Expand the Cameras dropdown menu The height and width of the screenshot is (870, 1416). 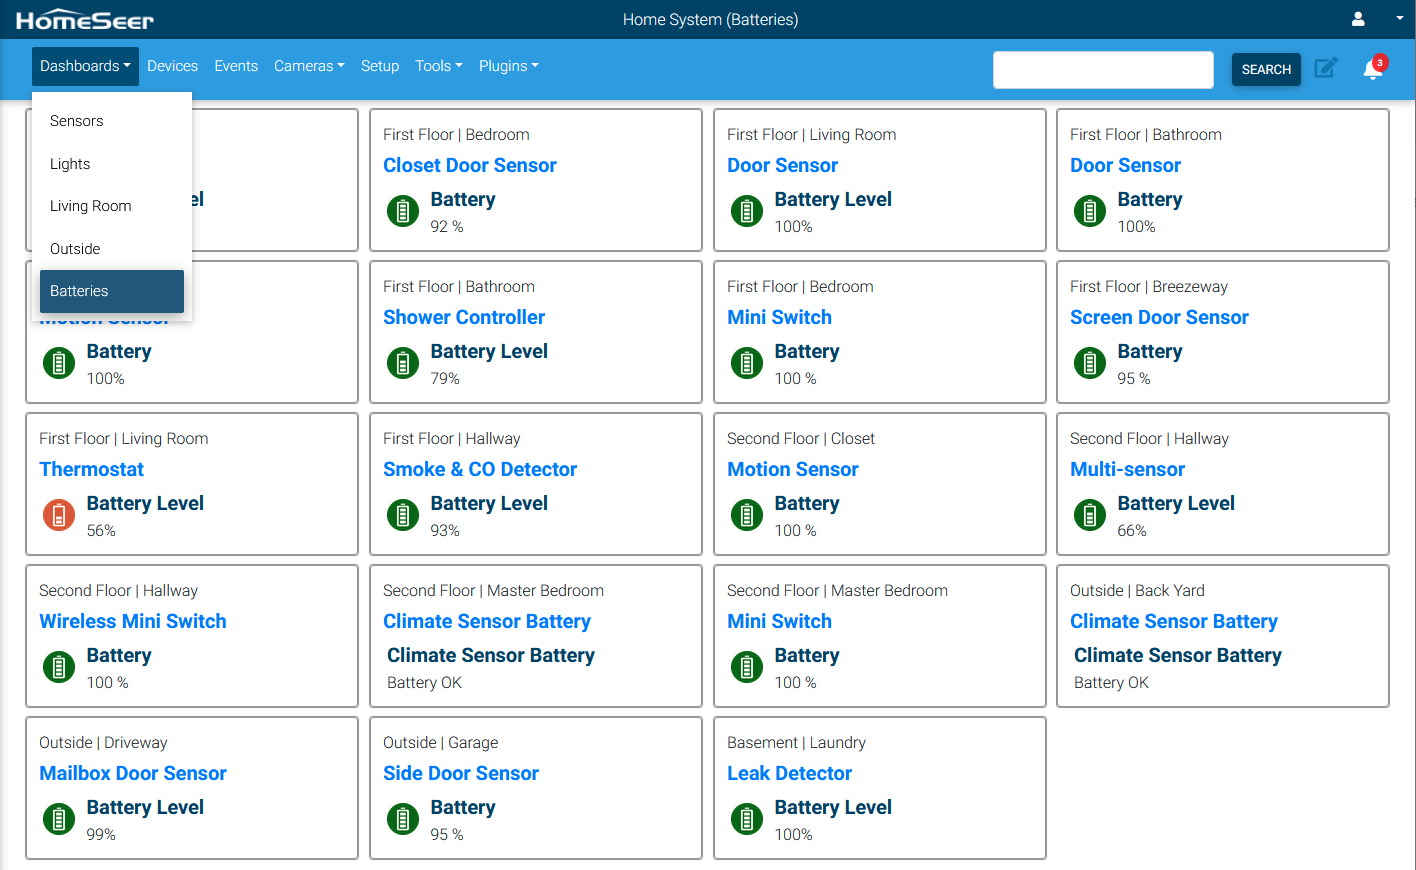click(x=309, y=66)
